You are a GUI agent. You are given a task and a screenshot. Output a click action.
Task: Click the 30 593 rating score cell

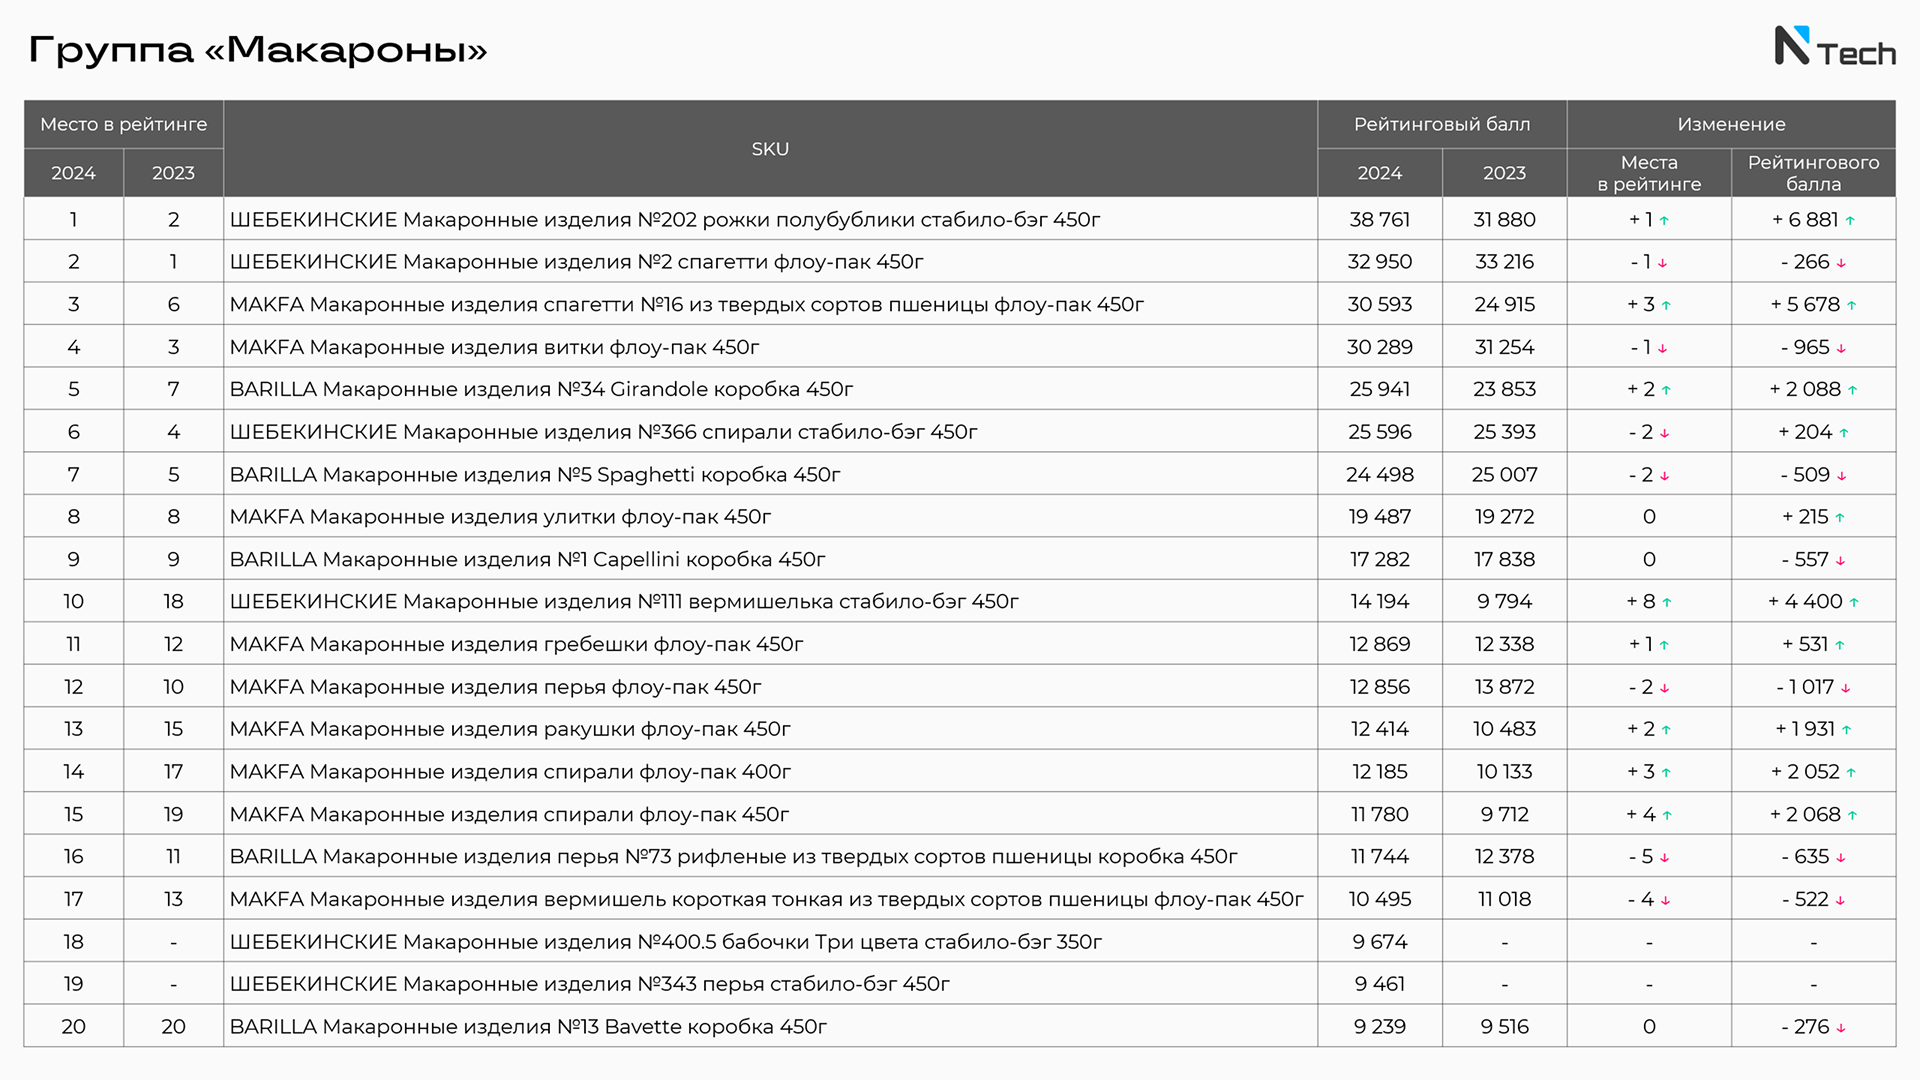pyautogui.click(x=1380, y=304)
